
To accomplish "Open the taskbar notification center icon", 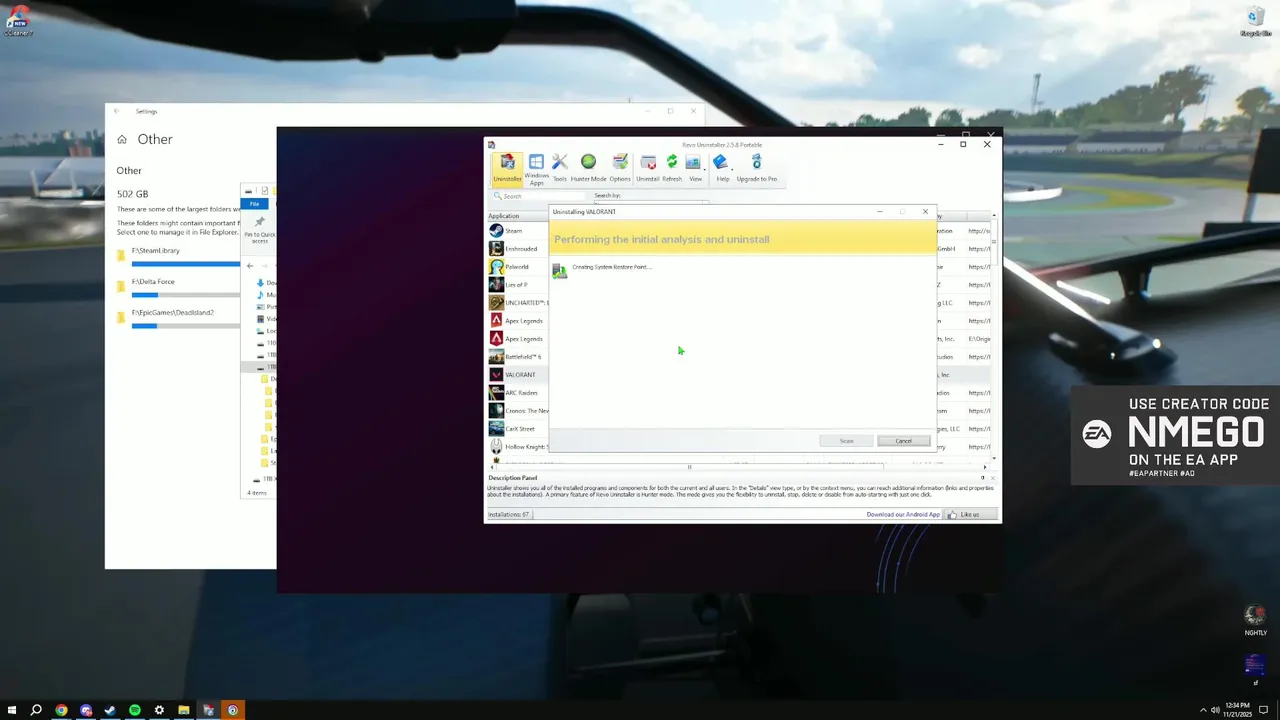I will click(1264, 710).
